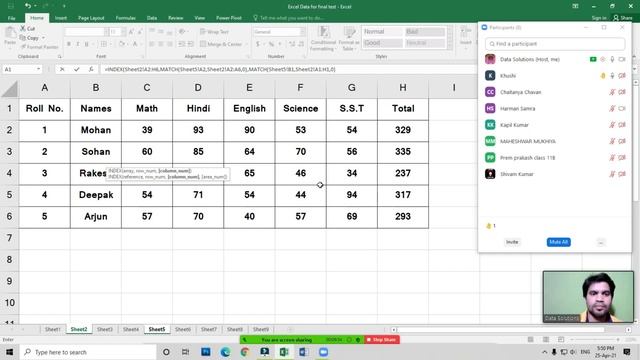This screenshot has width=640, height=360.
Task: Toggle Underline formatting
Action: click(x=87, y=44)
